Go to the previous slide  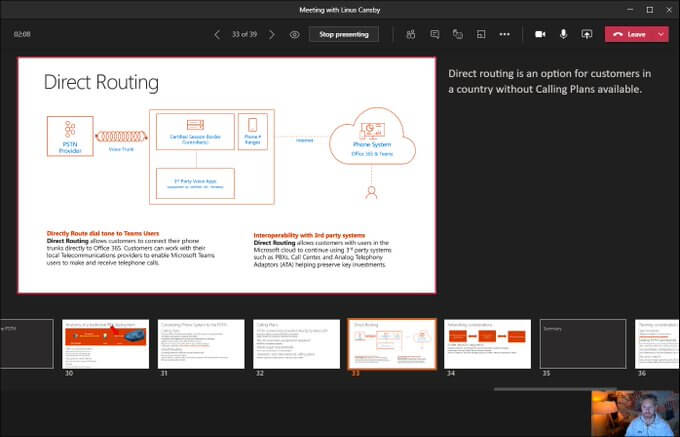(x=217, y=35)
